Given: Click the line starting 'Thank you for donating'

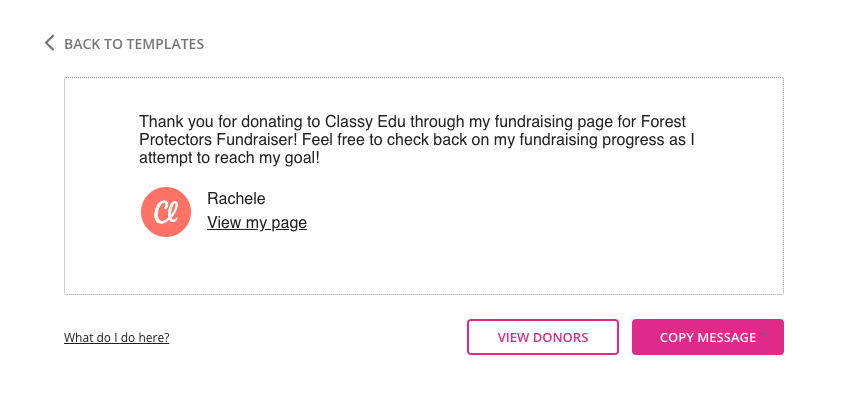Looking at the screenshot, I should [412, 122].
